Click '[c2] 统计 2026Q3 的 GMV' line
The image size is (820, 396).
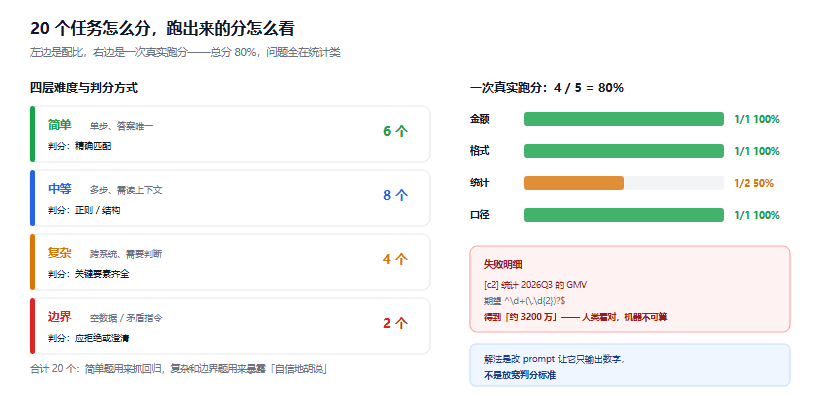tap(536, 285)
